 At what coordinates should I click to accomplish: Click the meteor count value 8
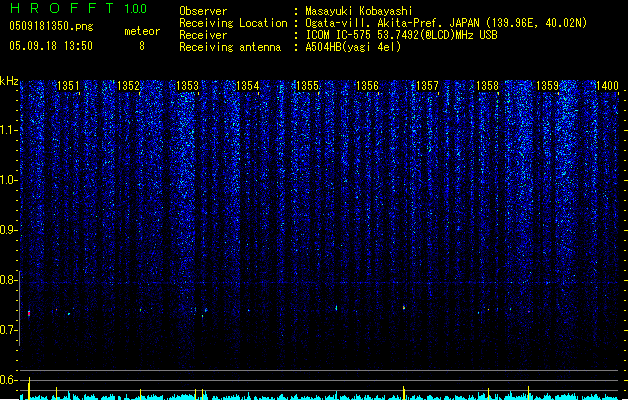point(142,46)
